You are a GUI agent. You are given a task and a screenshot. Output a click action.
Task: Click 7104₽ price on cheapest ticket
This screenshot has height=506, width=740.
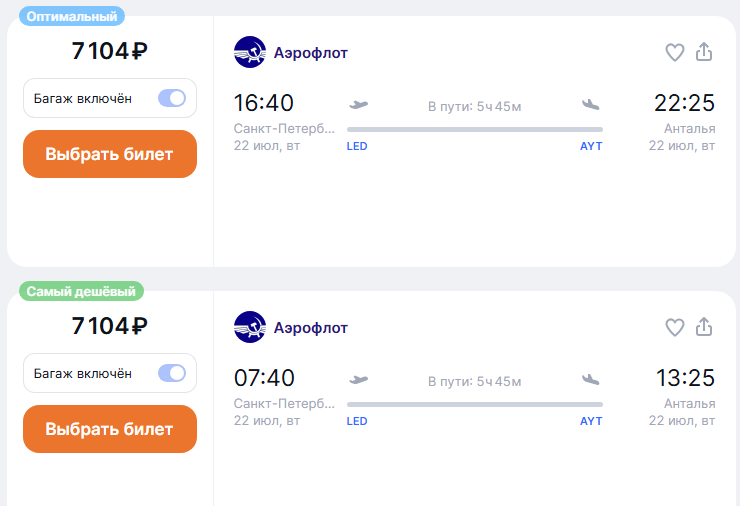click(x=109, y=326)
